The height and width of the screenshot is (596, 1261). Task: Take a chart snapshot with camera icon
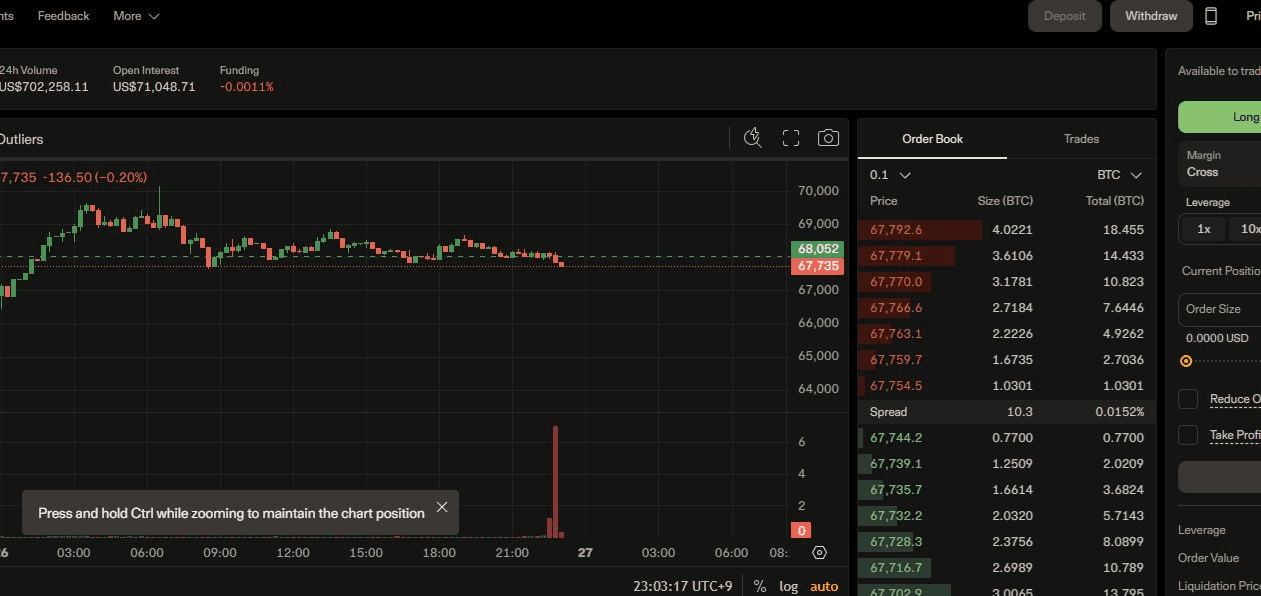(828, 138)
